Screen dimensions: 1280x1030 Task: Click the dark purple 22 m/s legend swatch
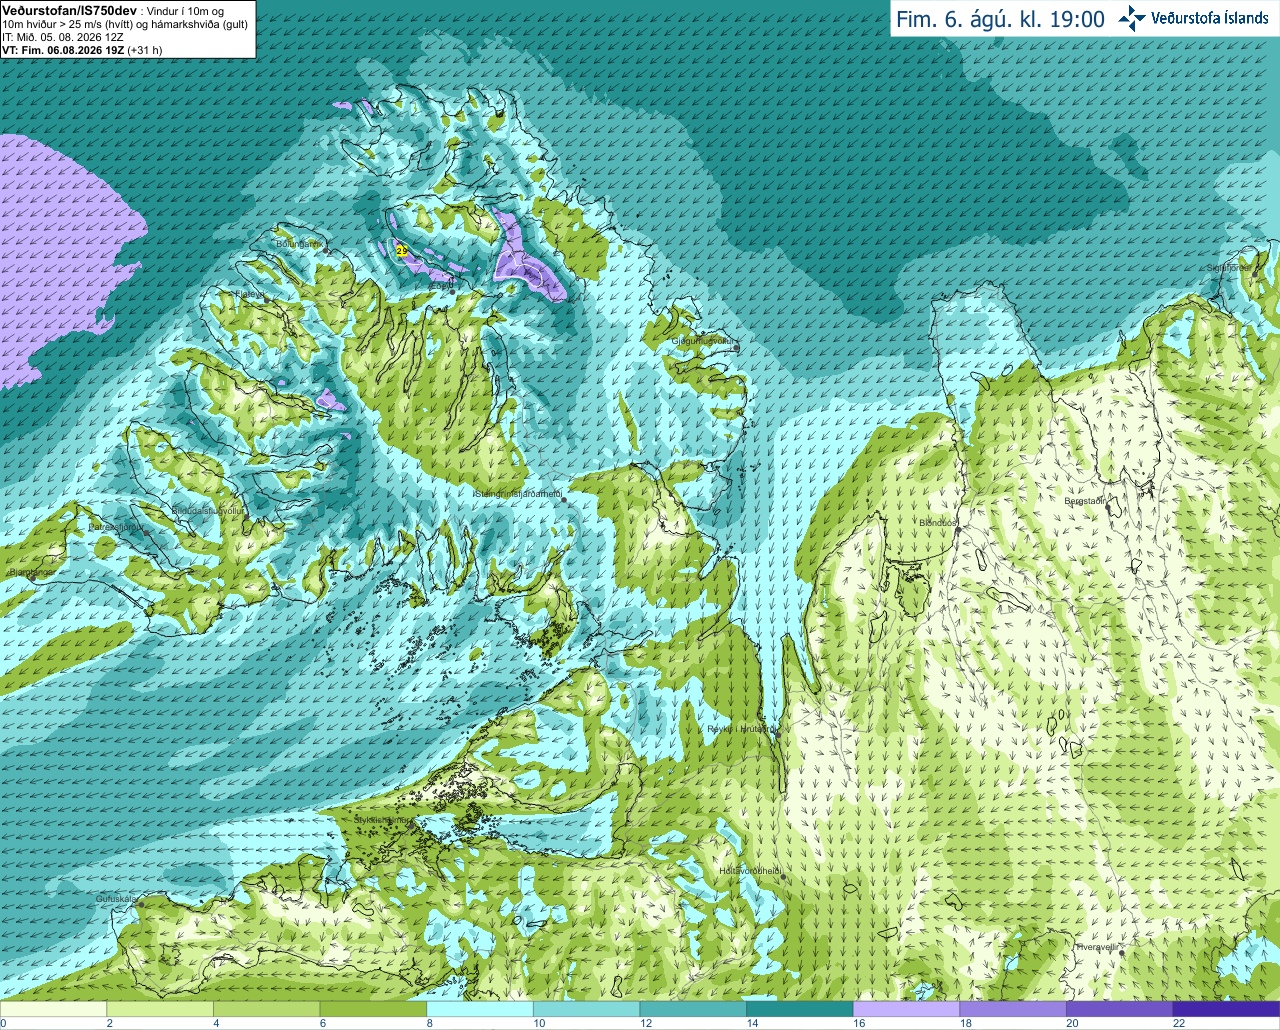pyautogui.click(x=1226, y=1009)
